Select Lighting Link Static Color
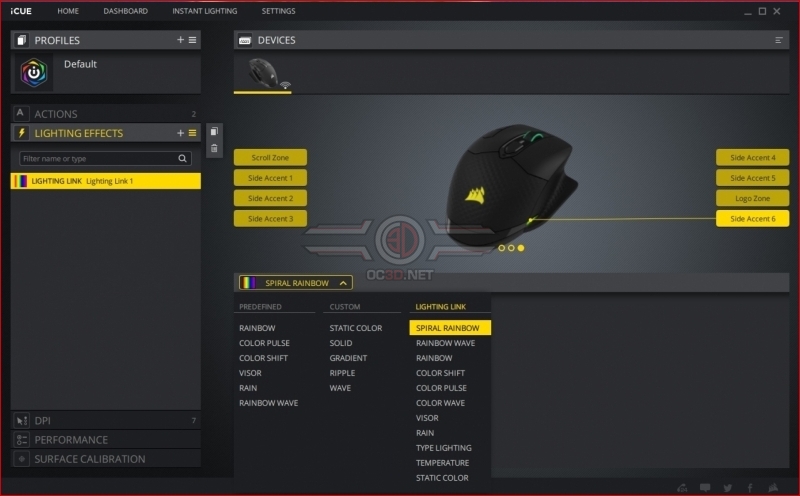 click(x=442, y=478)
